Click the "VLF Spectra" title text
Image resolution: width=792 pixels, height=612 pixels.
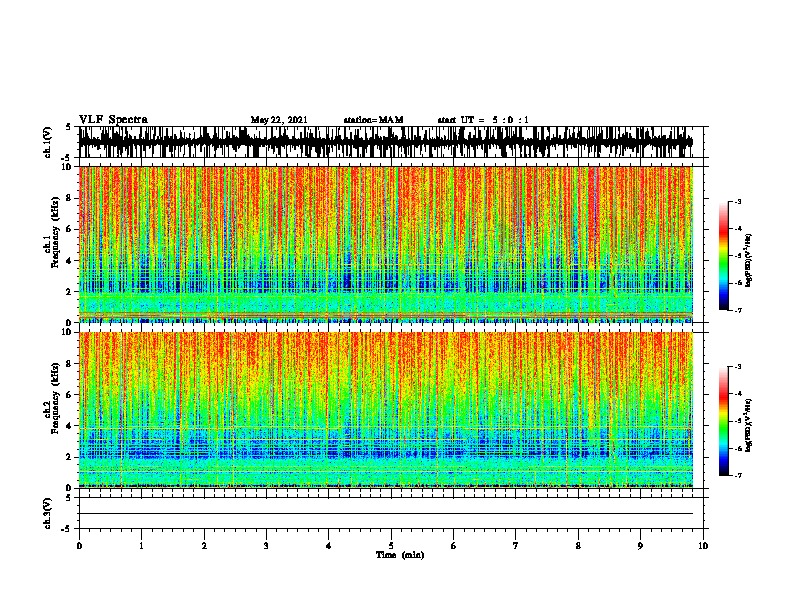point(113,120)
